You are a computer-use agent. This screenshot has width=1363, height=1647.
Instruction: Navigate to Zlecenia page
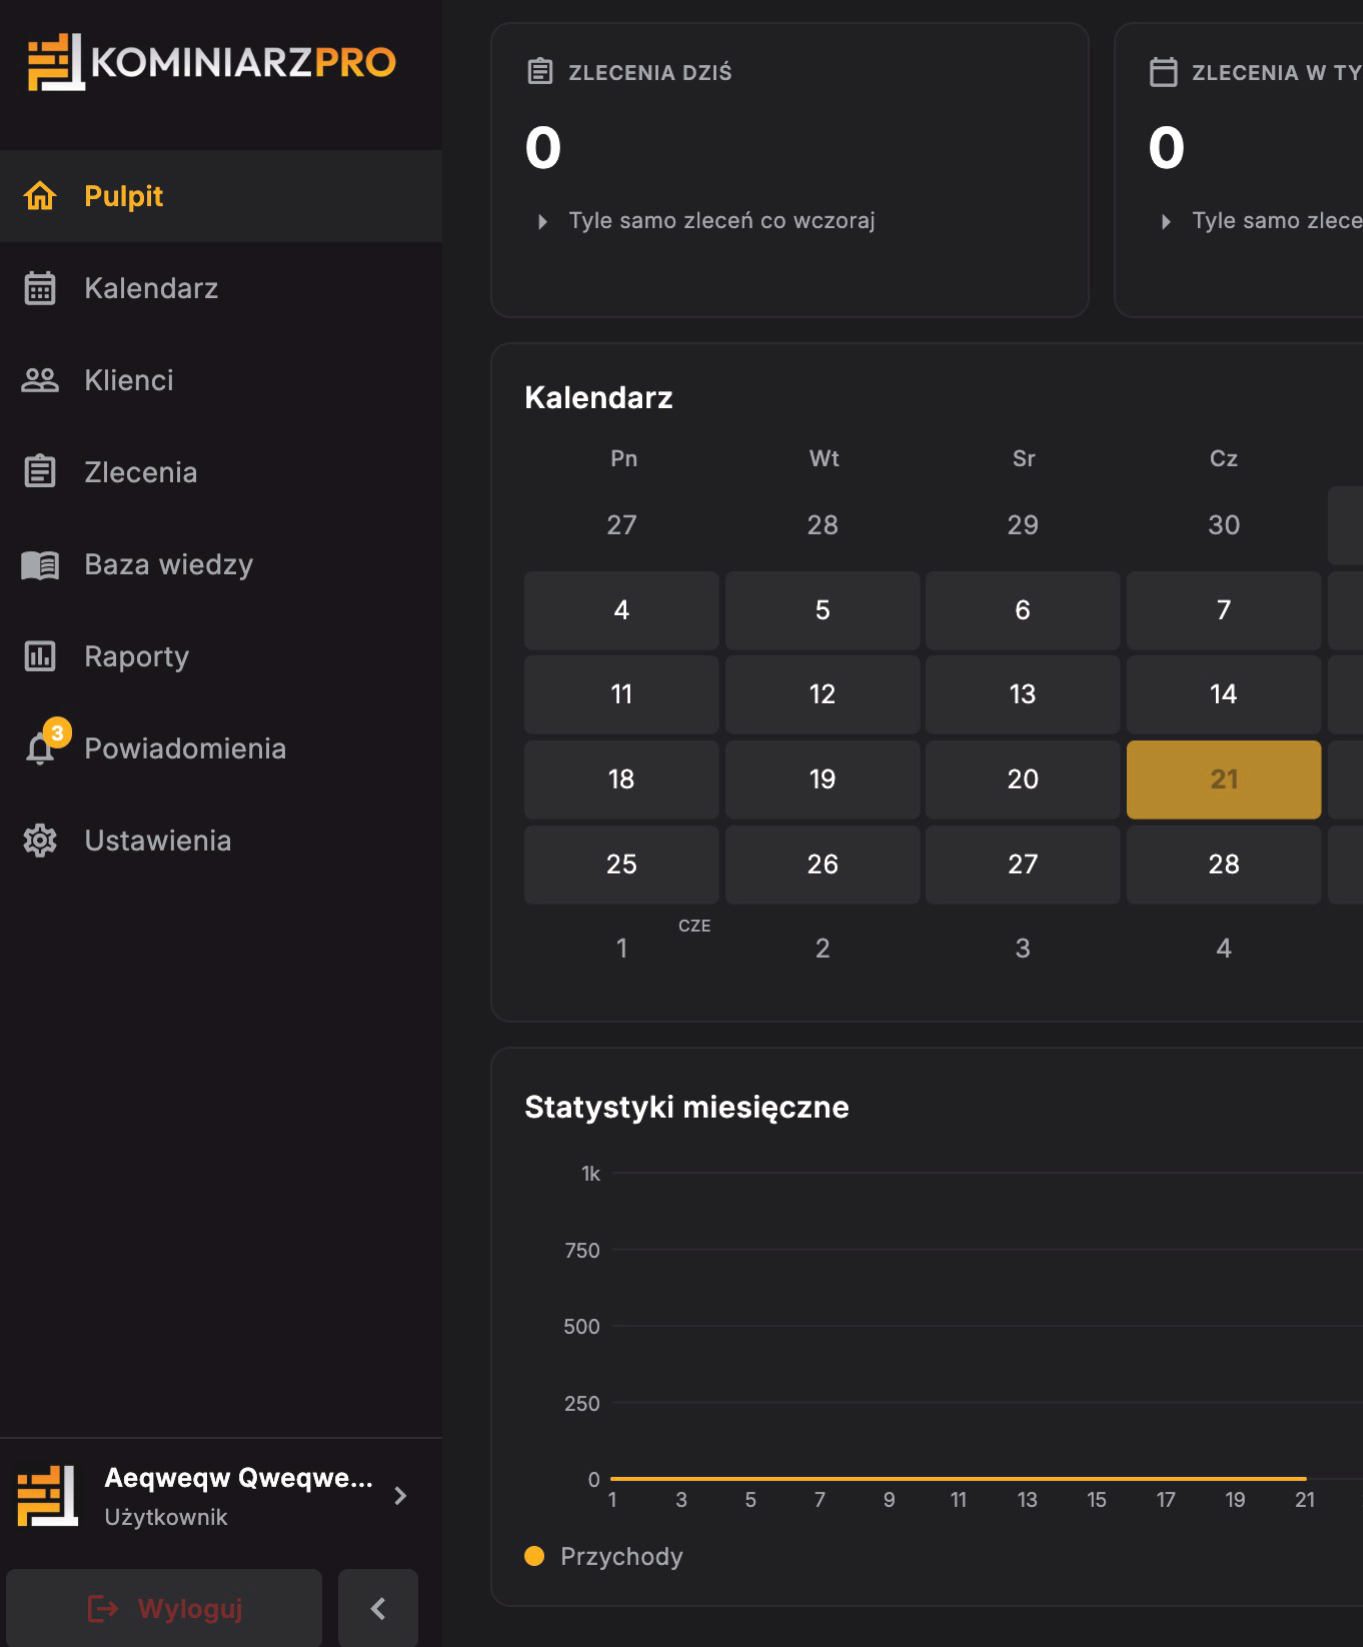221,472
